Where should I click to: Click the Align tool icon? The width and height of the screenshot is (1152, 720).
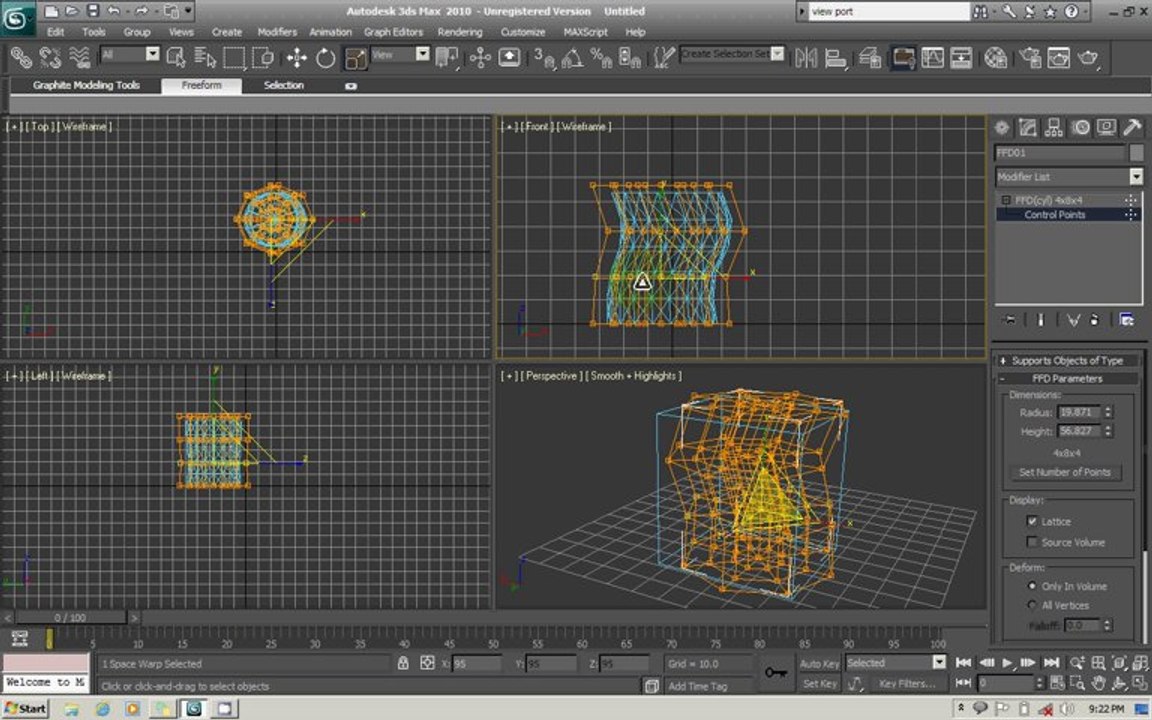[x=835, y=57]
